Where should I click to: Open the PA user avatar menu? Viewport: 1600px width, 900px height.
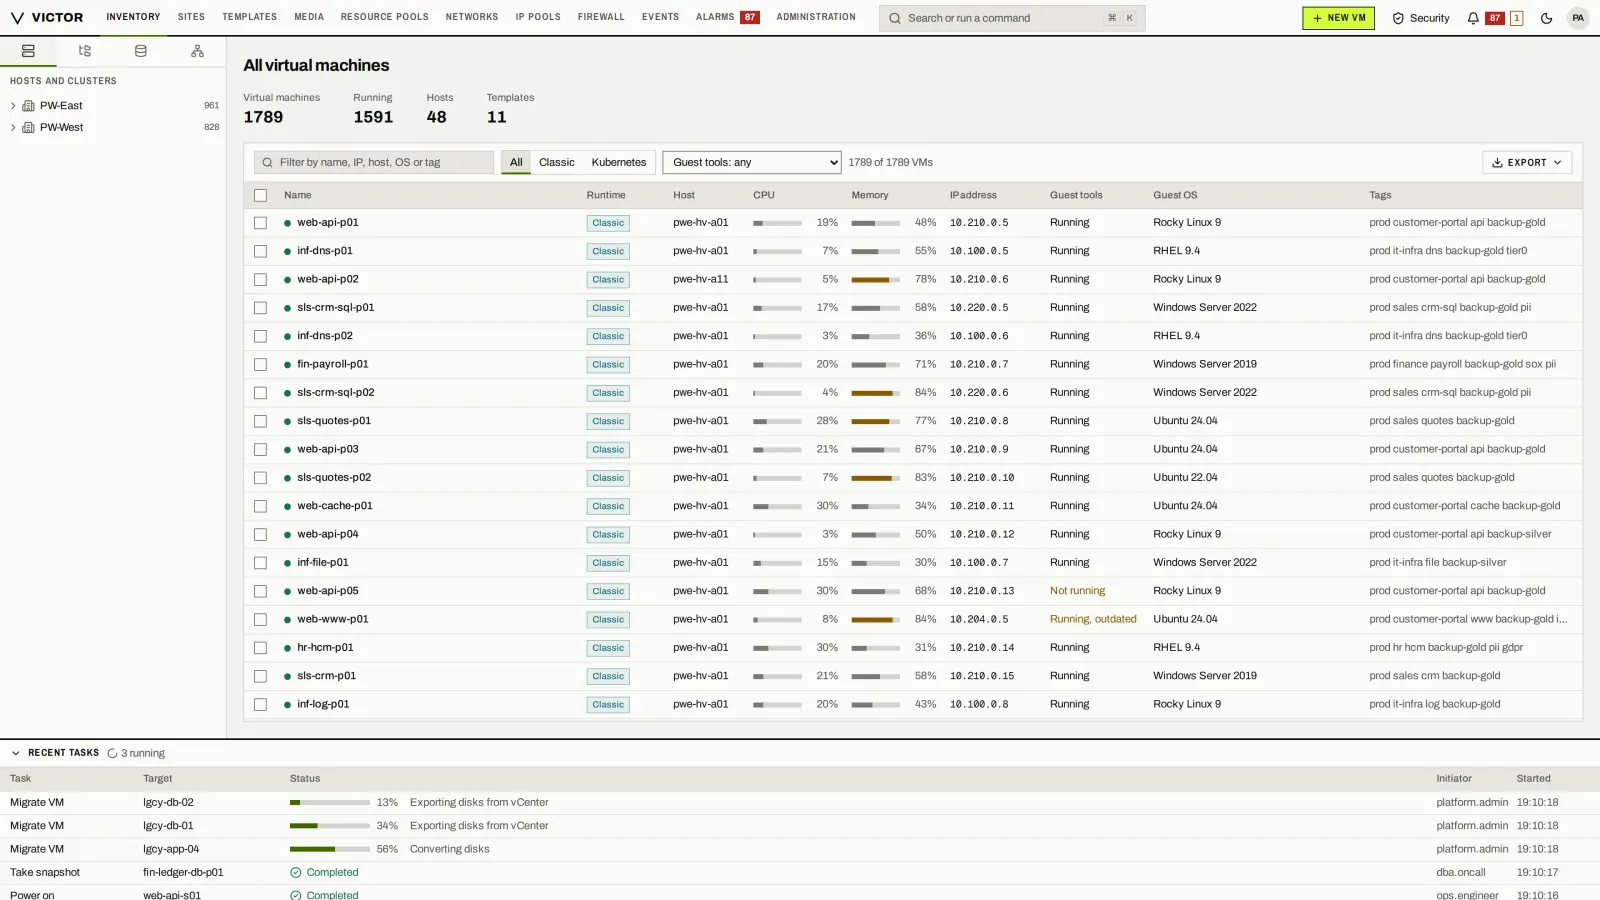[x=1578, y=18]
